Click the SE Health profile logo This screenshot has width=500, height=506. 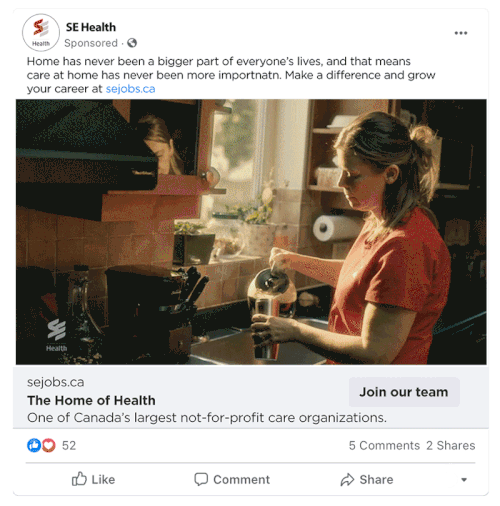41,33
